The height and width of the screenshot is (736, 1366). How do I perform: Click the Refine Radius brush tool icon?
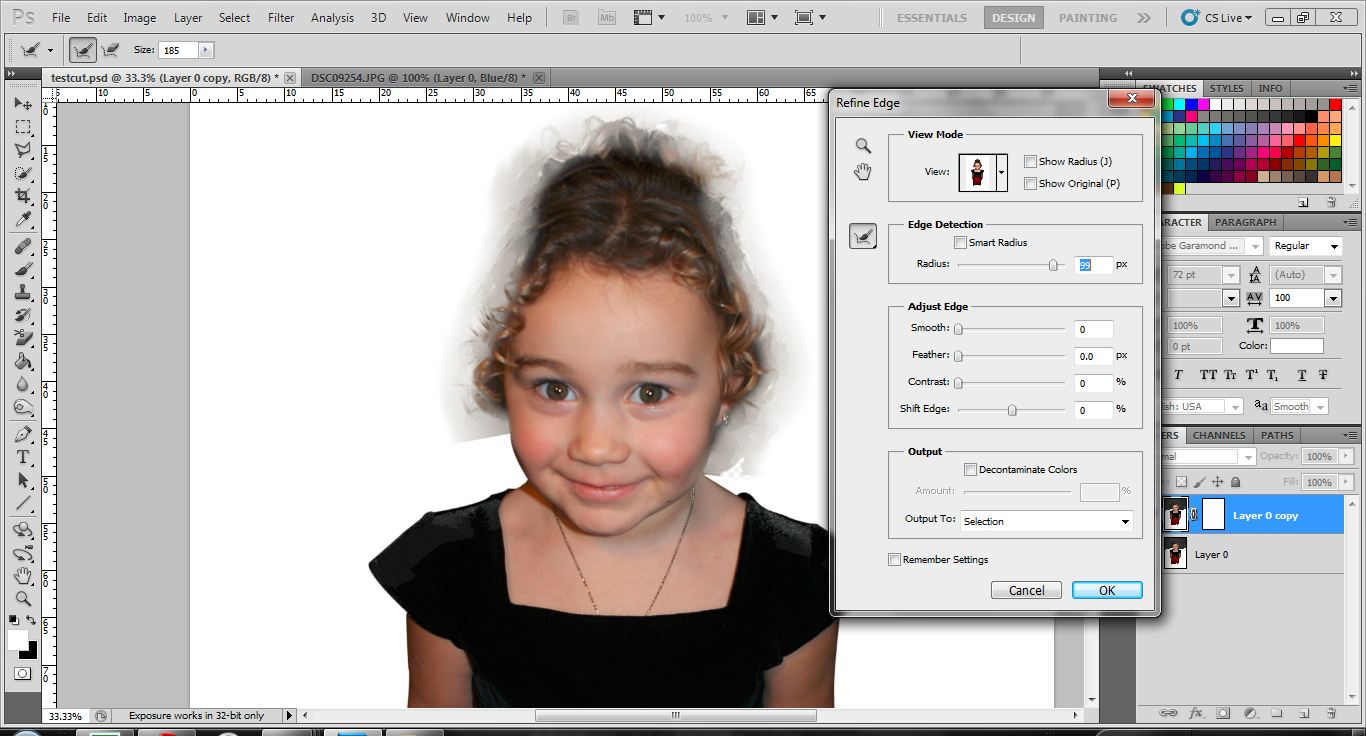coord(863,237)
